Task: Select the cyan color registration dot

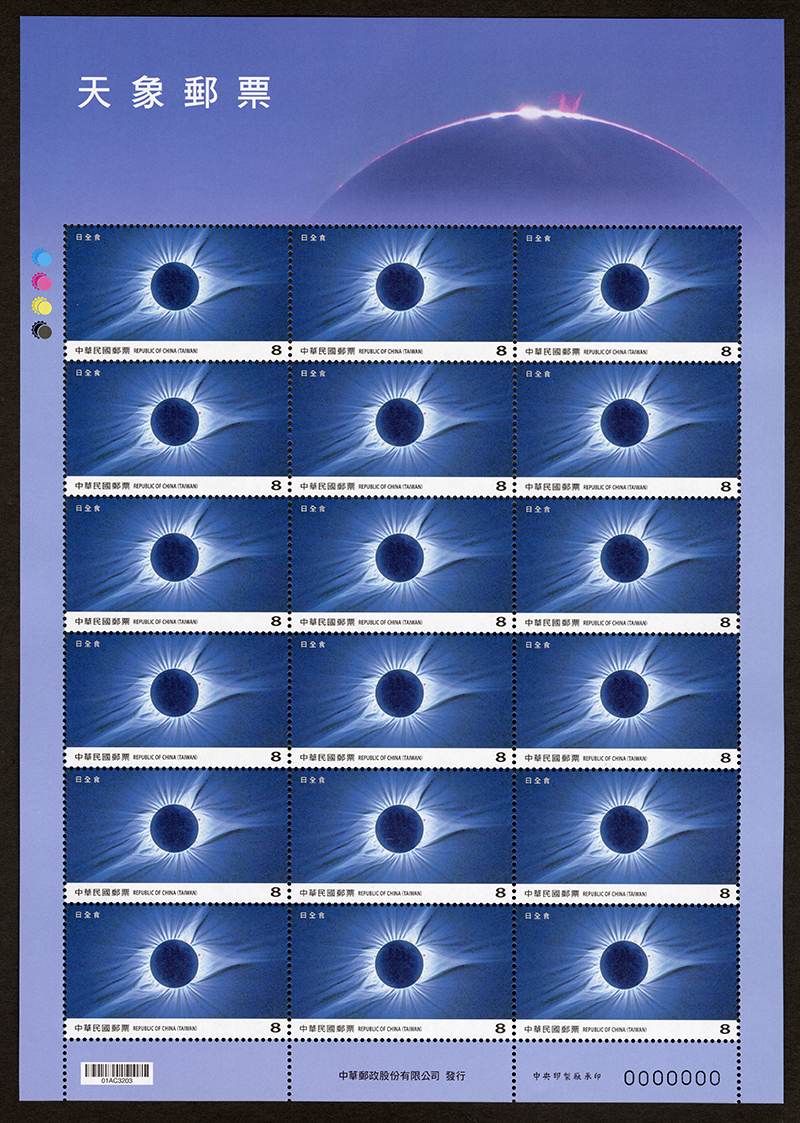Action: click(42, 258)
